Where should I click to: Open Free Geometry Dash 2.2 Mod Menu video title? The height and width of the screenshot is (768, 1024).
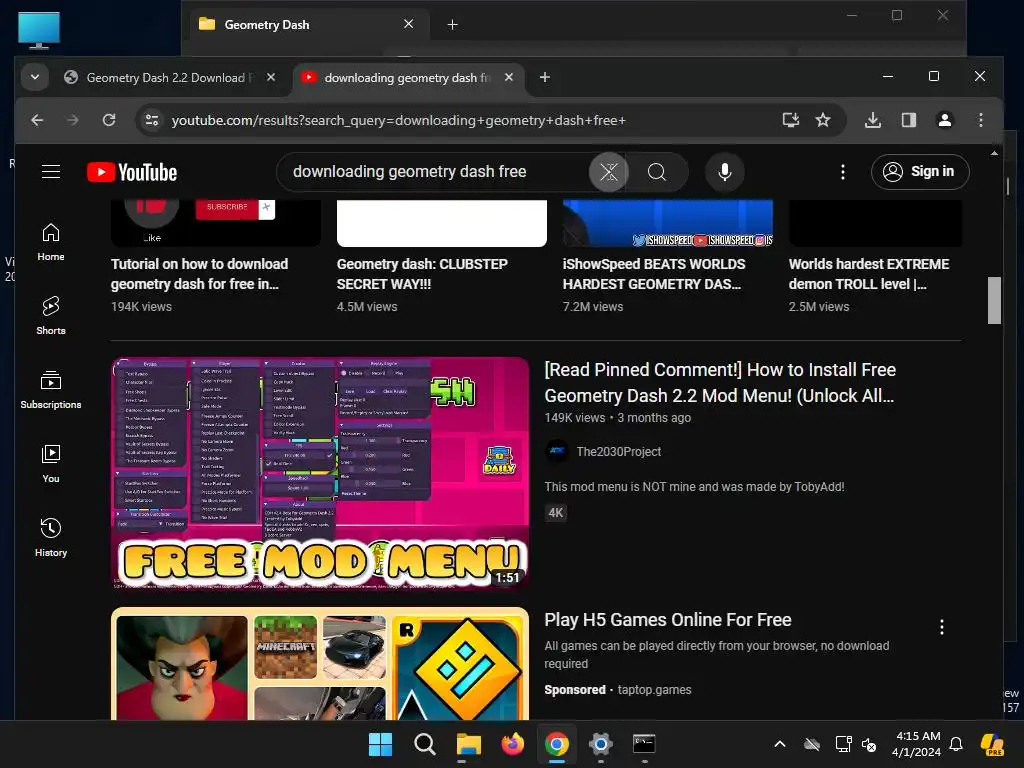click(x=720, y=383)
